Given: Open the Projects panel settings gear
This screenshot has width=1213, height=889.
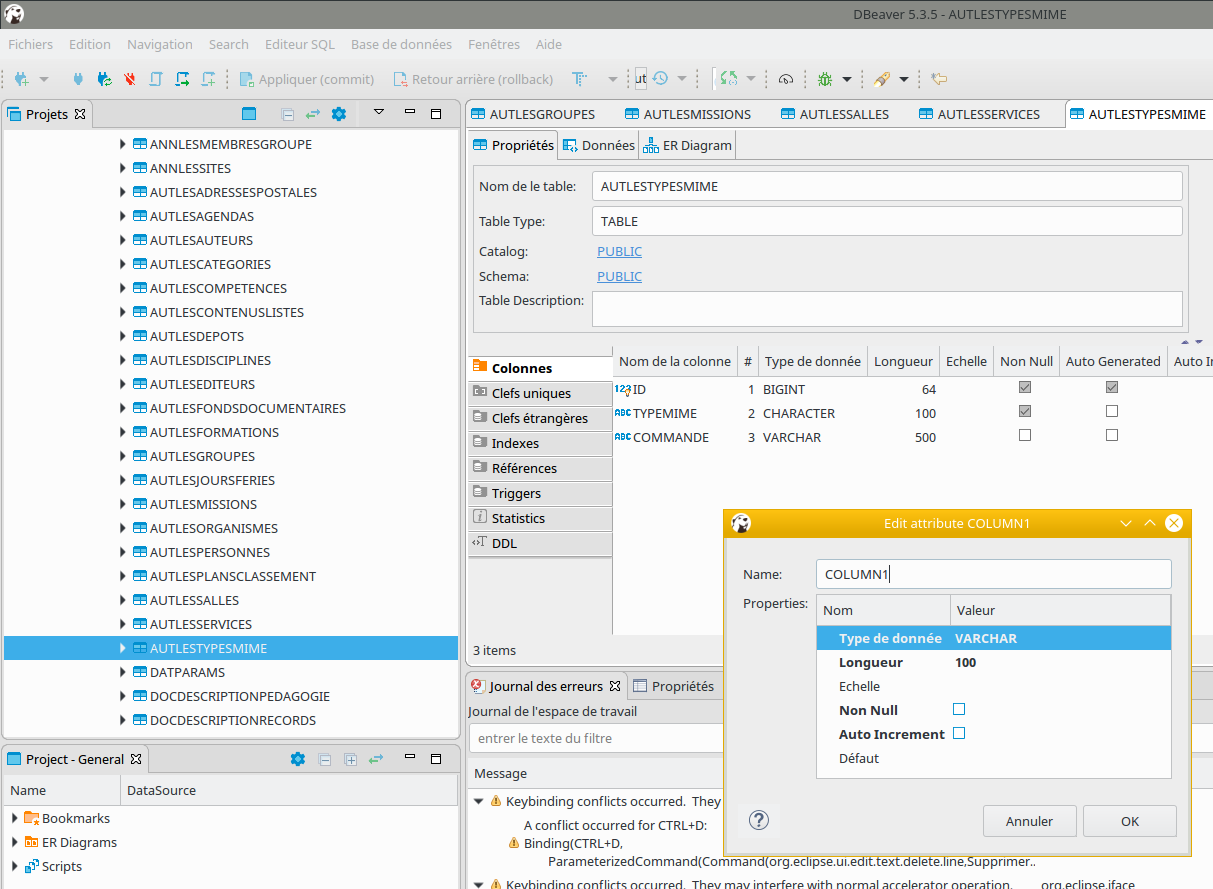Looking at the screenshot, I should click(x=338, y=114).
